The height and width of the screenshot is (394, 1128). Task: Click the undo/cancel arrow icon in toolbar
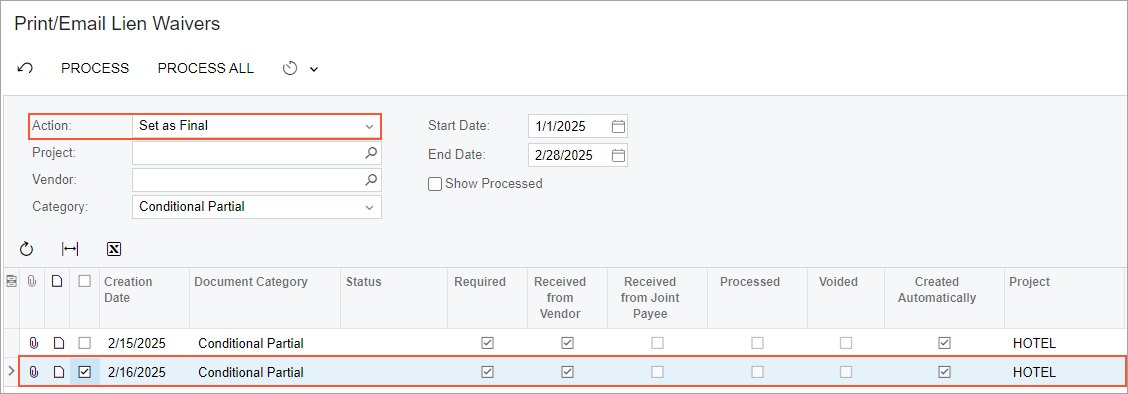25,68
